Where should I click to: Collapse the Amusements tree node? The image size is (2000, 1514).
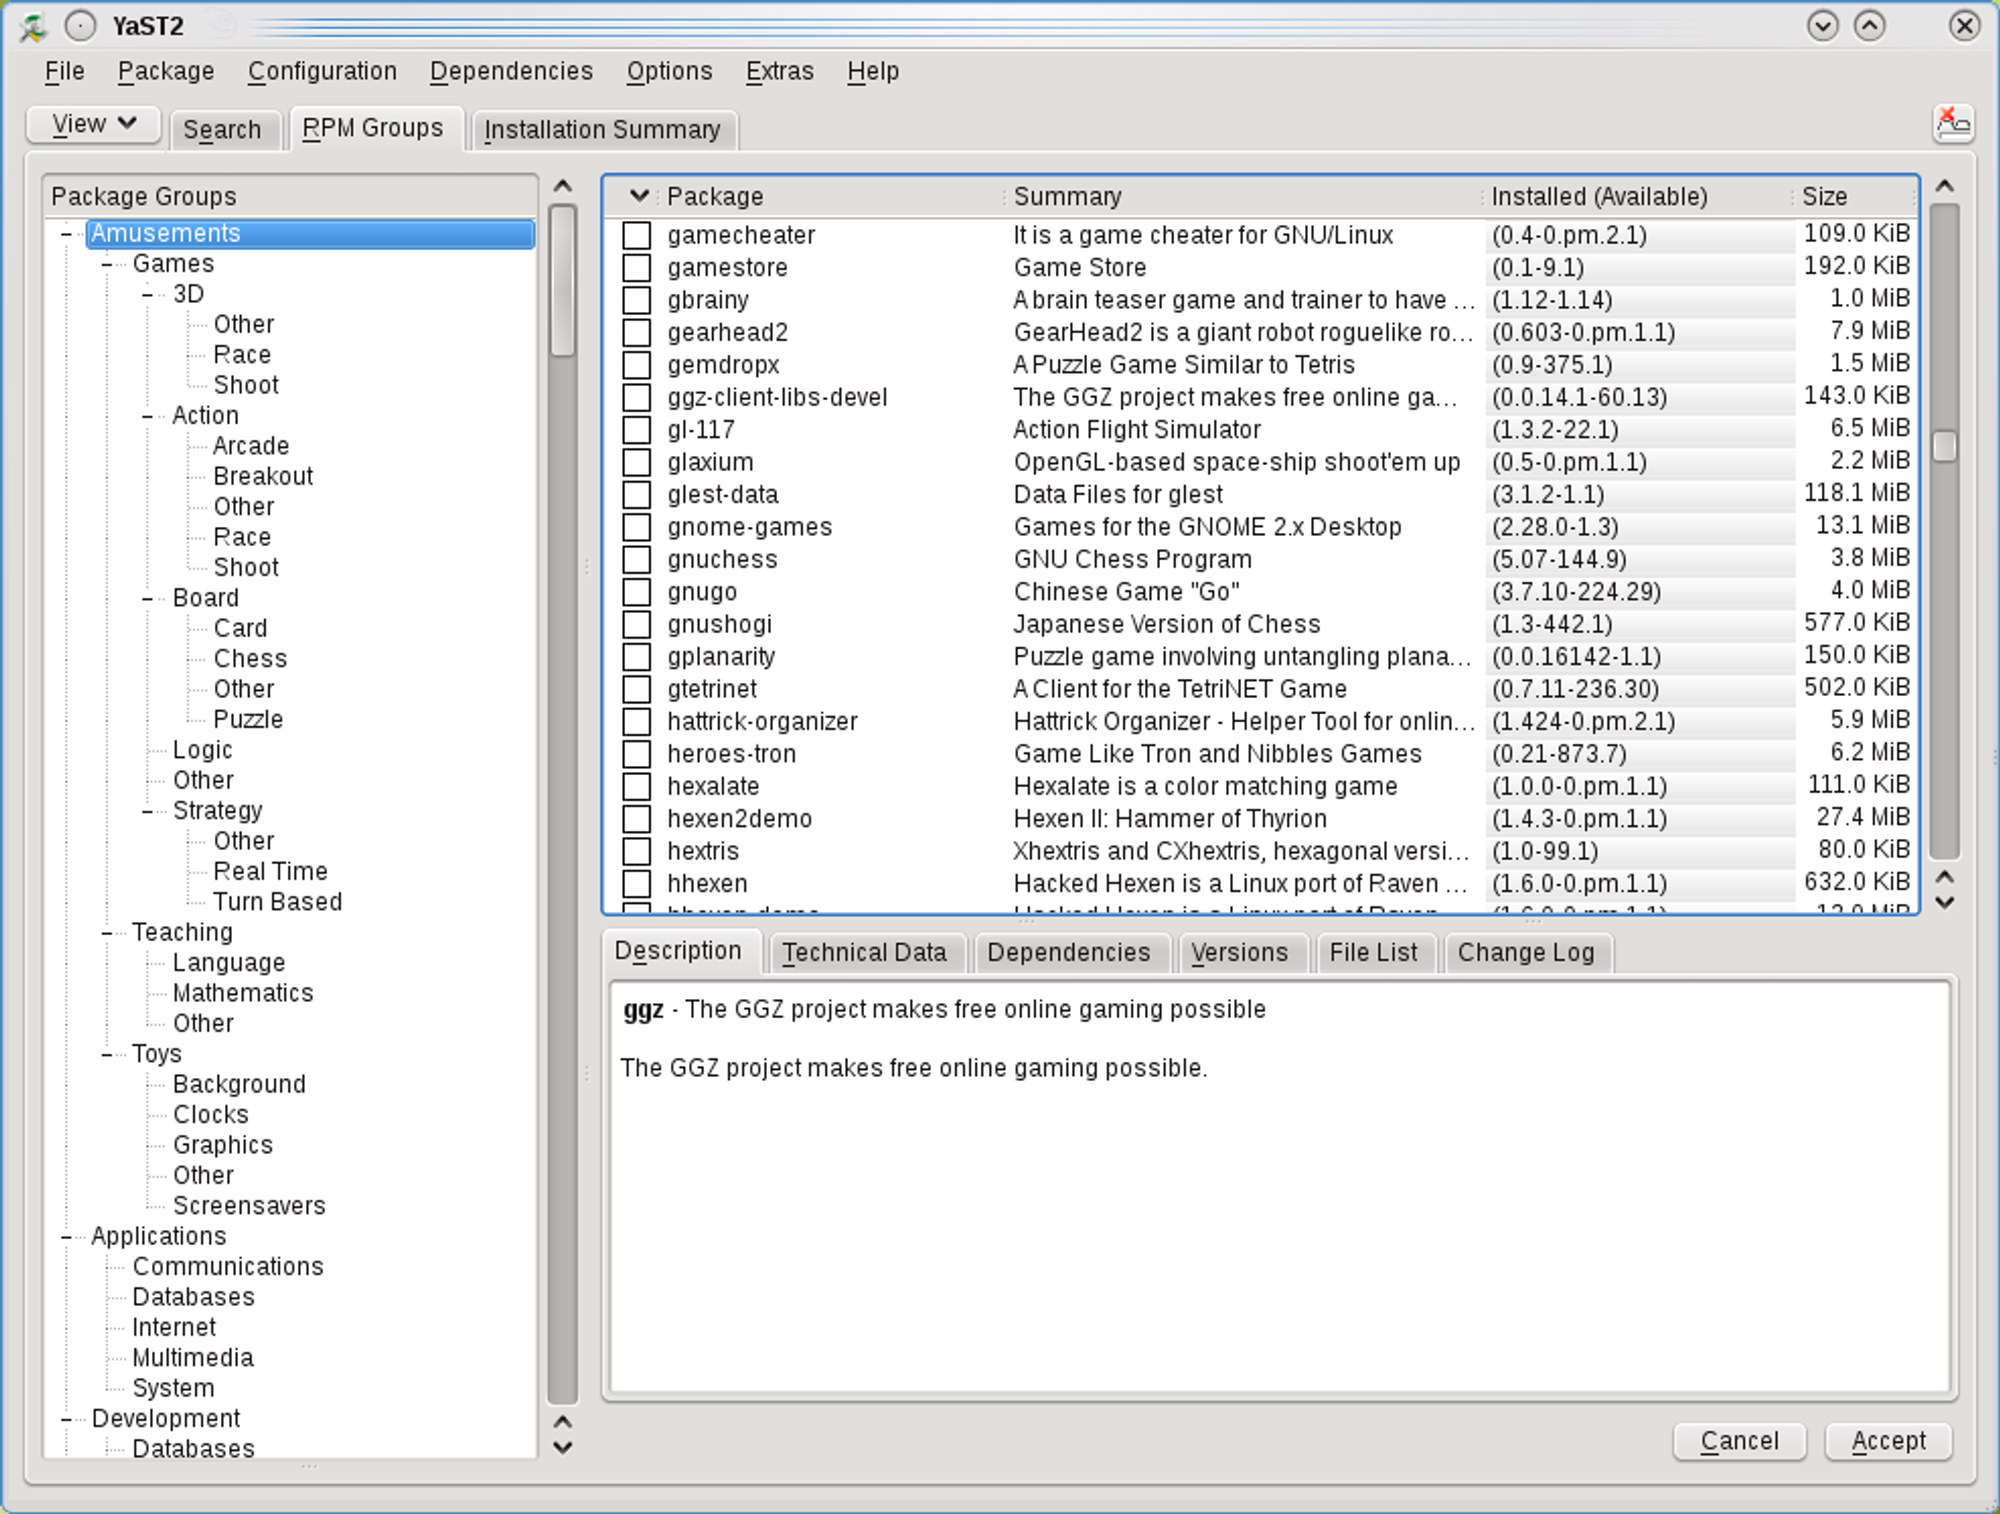(66, 234)
